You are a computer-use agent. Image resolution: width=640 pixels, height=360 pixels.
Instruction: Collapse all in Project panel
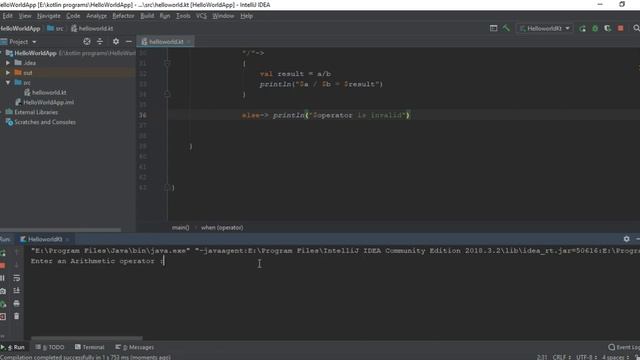(x=100, y=42)
